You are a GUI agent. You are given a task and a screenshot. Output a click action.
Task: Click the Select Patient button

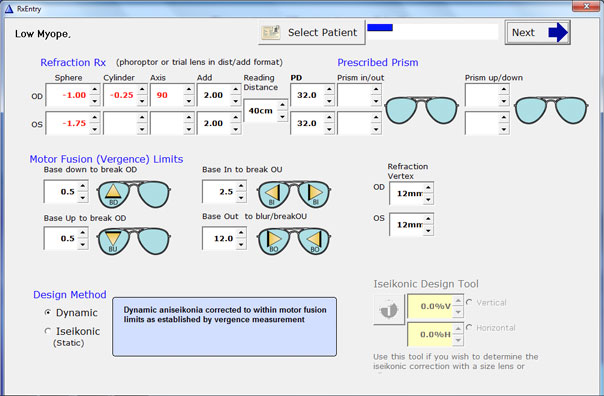(x=312, y=32)
